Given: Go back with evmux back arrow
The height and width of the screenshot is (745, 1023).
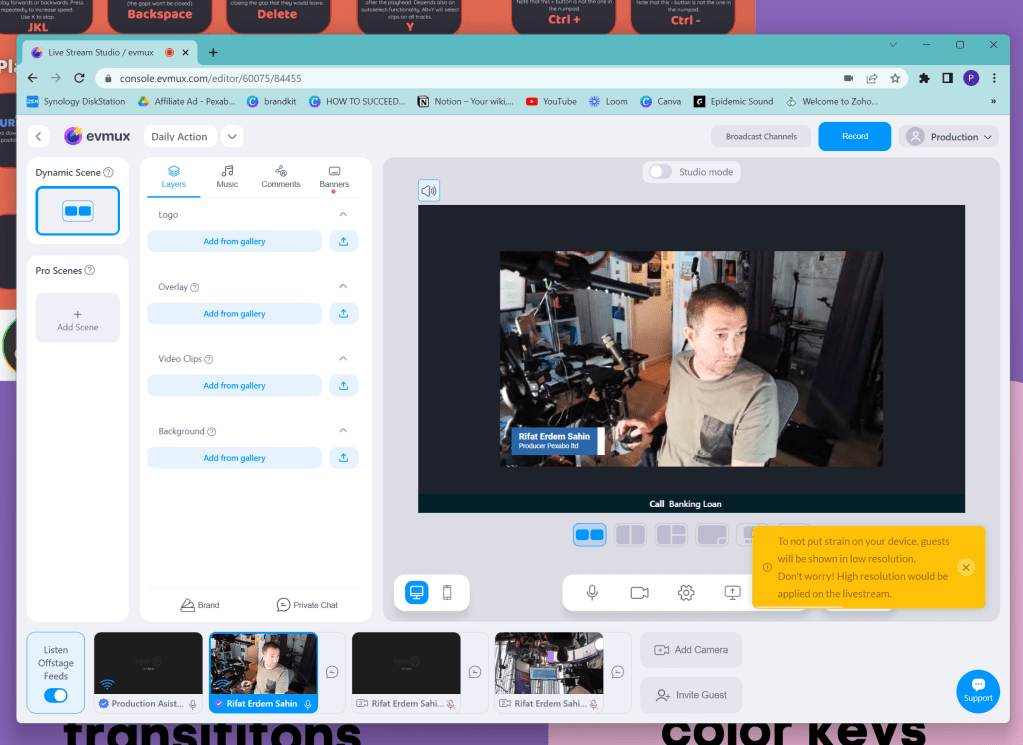Looking at the screenshot, I should click(38, 136).
